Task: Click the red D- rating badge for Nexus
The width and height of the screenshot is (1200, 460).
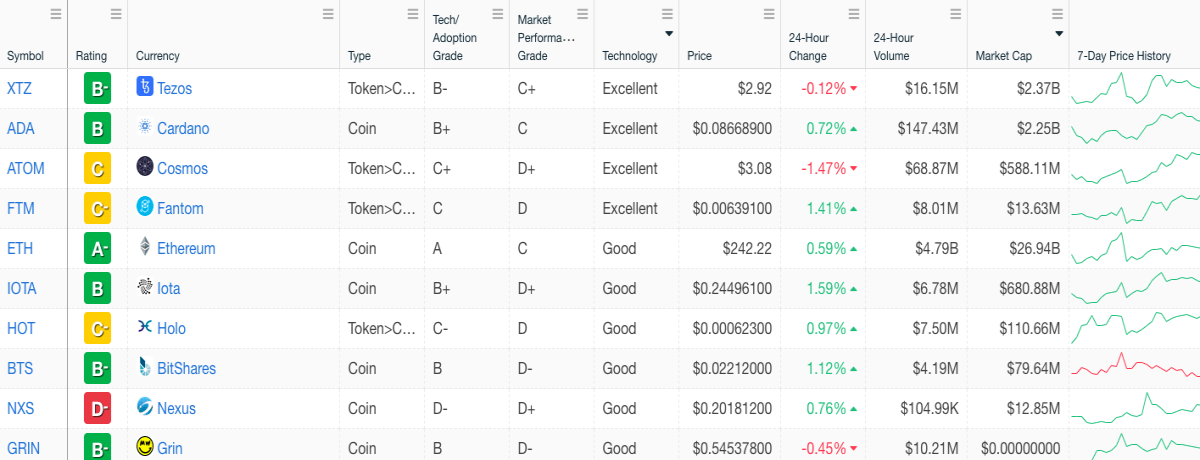Action: tap(97, 408)
